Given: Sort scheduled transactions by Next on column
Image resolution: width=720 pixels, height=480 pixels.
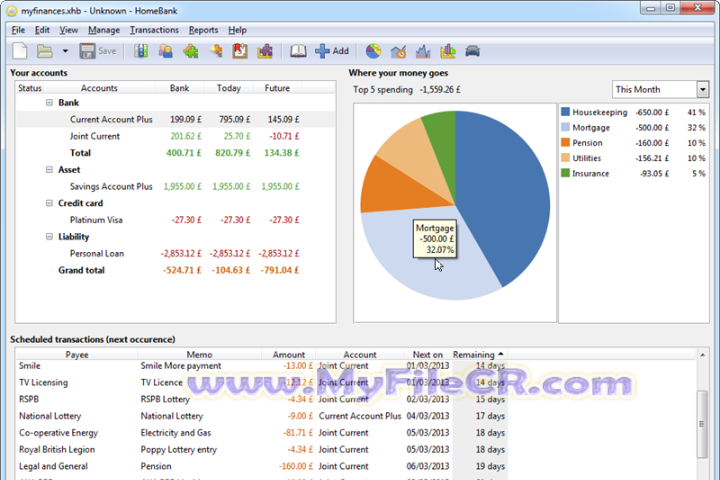Looking at the screenshot, I should tap(428, 355).
